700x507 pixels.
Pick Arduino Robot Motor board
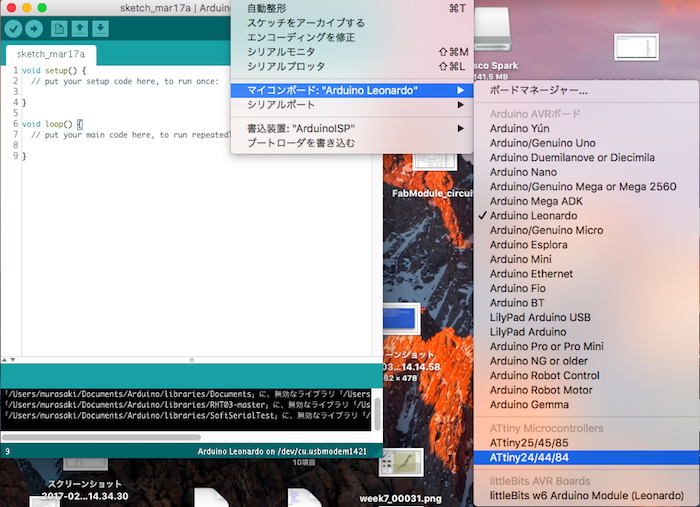click(x=586, y=390)
